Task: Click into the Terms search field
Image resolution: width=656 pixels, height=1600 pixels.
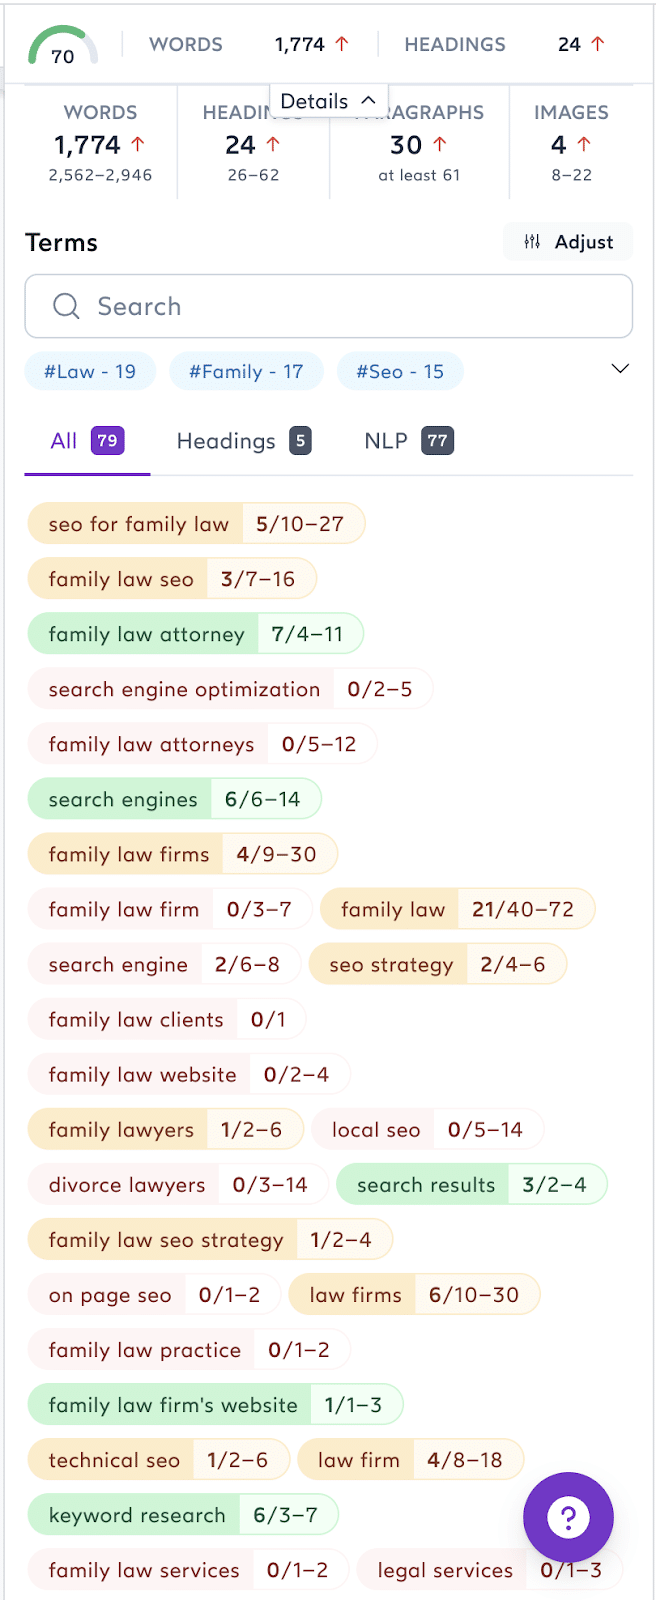Action: [329, 306]
